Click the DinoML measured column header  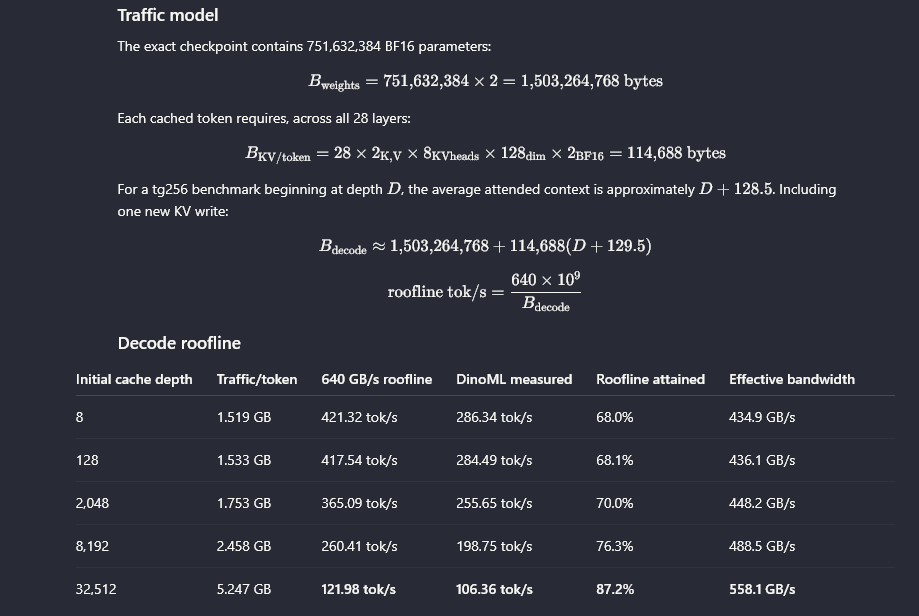pyautogui.click(x=514, y=379)
